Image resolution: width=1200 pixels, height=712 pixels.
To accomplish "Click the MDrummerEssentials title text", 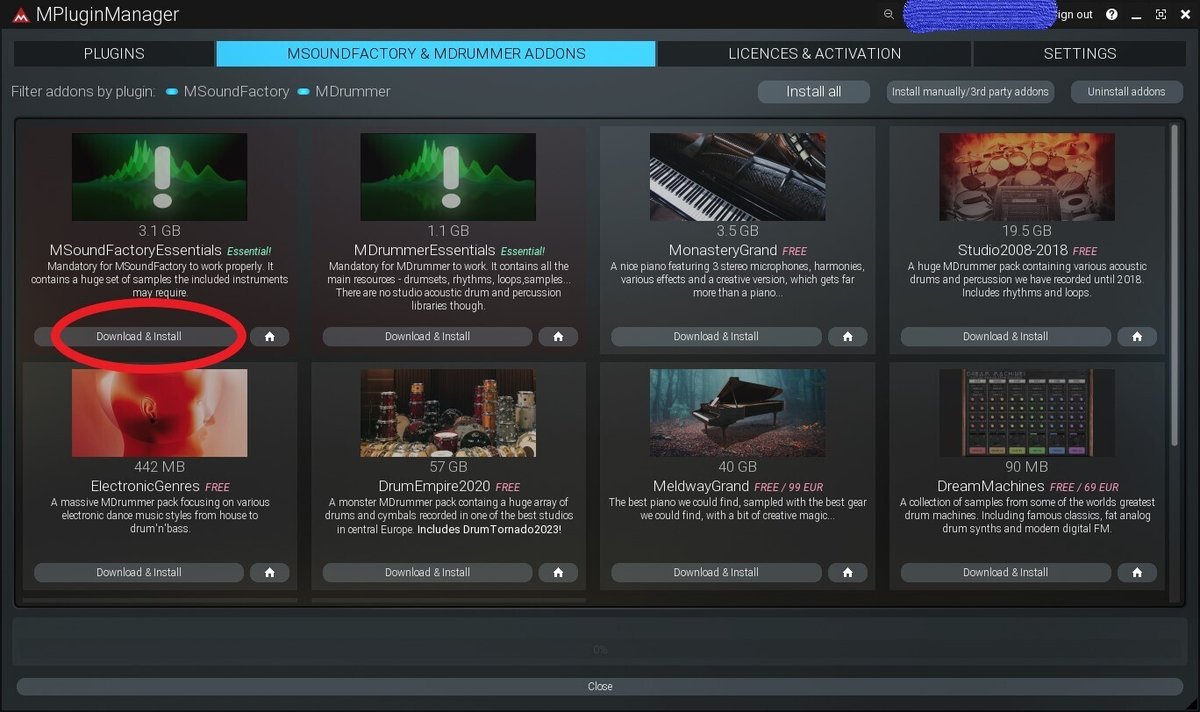I will 425,250.
